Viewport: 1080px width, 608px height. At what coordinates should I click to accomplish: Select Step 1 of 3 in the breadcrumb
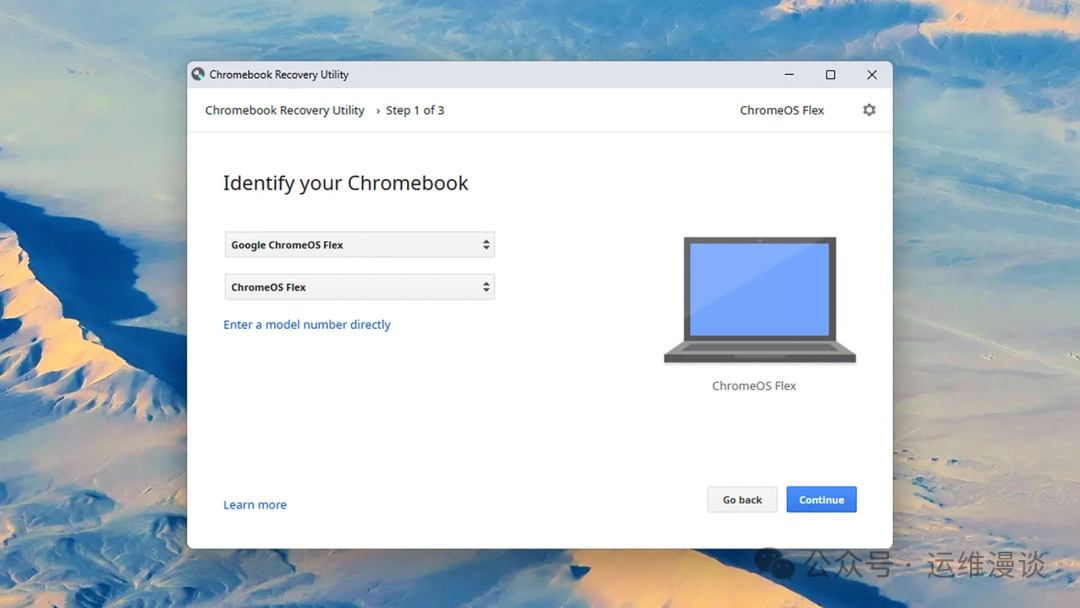click(x=415, y=110)
